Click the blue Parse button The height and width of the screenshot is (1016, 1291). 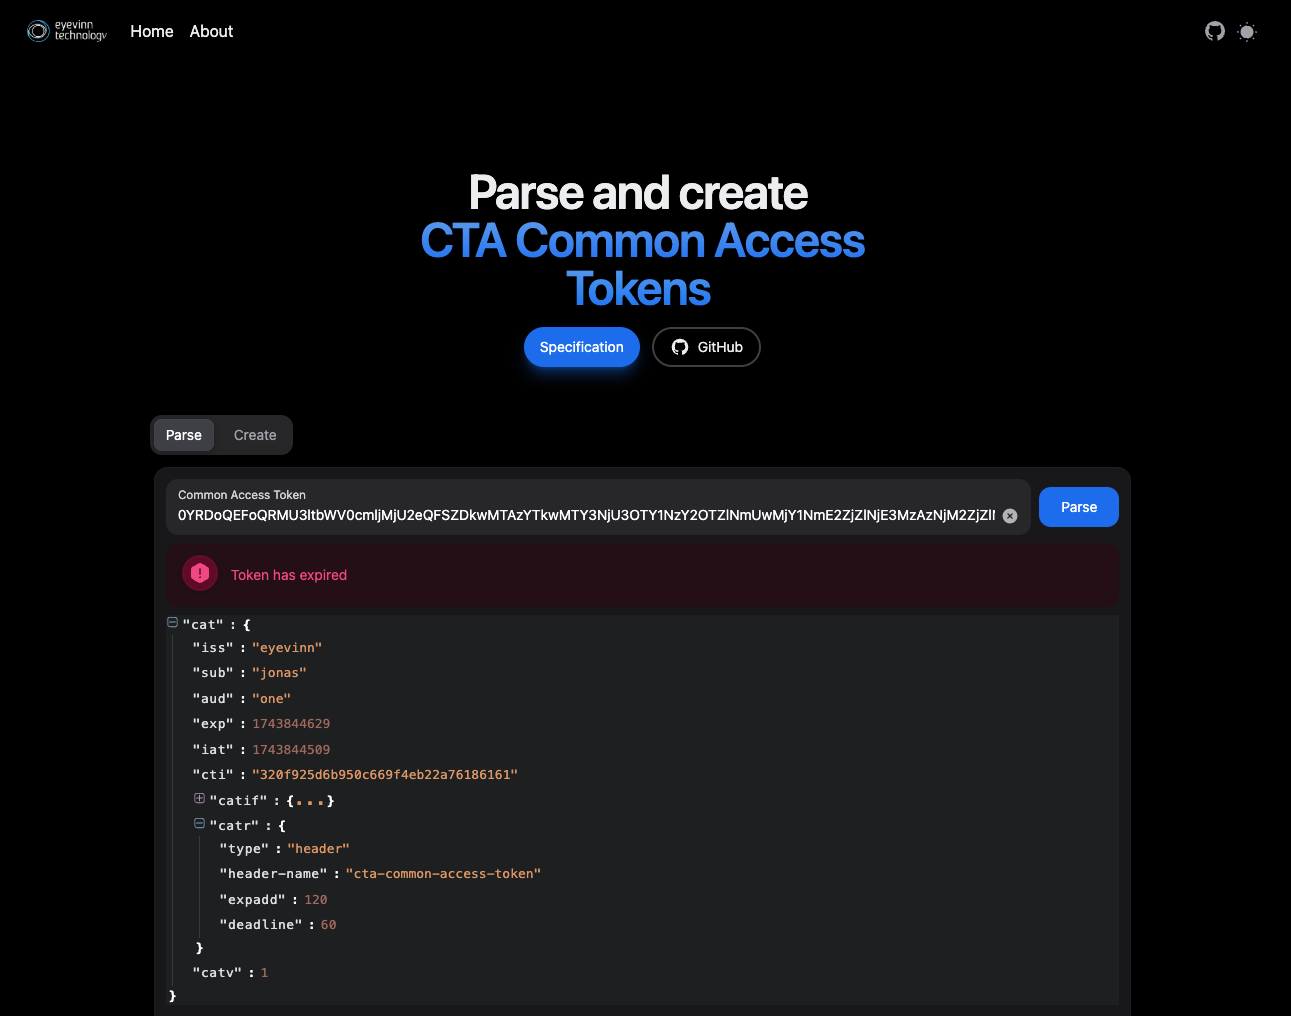point(1079,507)
